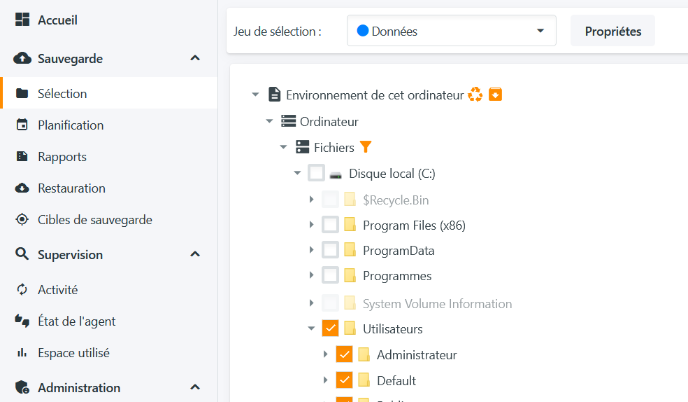Collapse the Fichiers tree node
The width and height of the screenshot is (688, 402).
tap(283, 147)
